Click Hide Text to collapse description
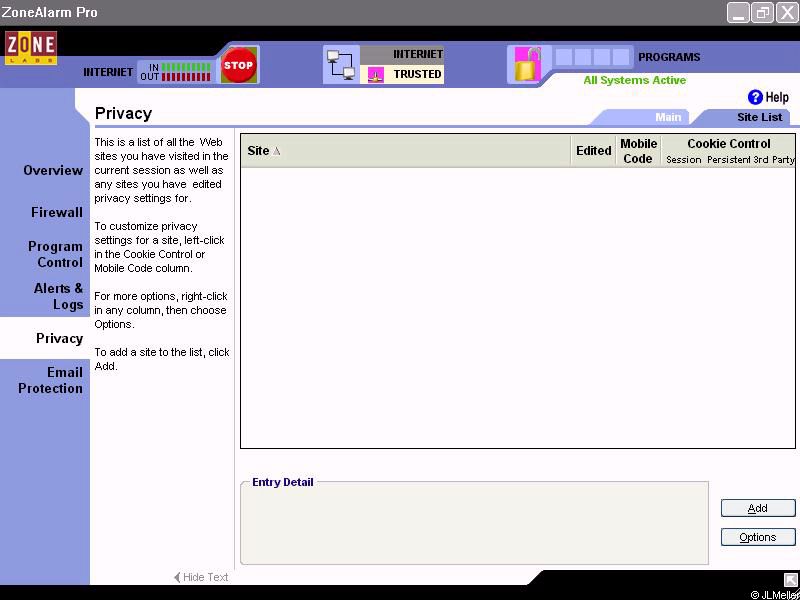Screen dimensions: 800x600 (201, 577)
